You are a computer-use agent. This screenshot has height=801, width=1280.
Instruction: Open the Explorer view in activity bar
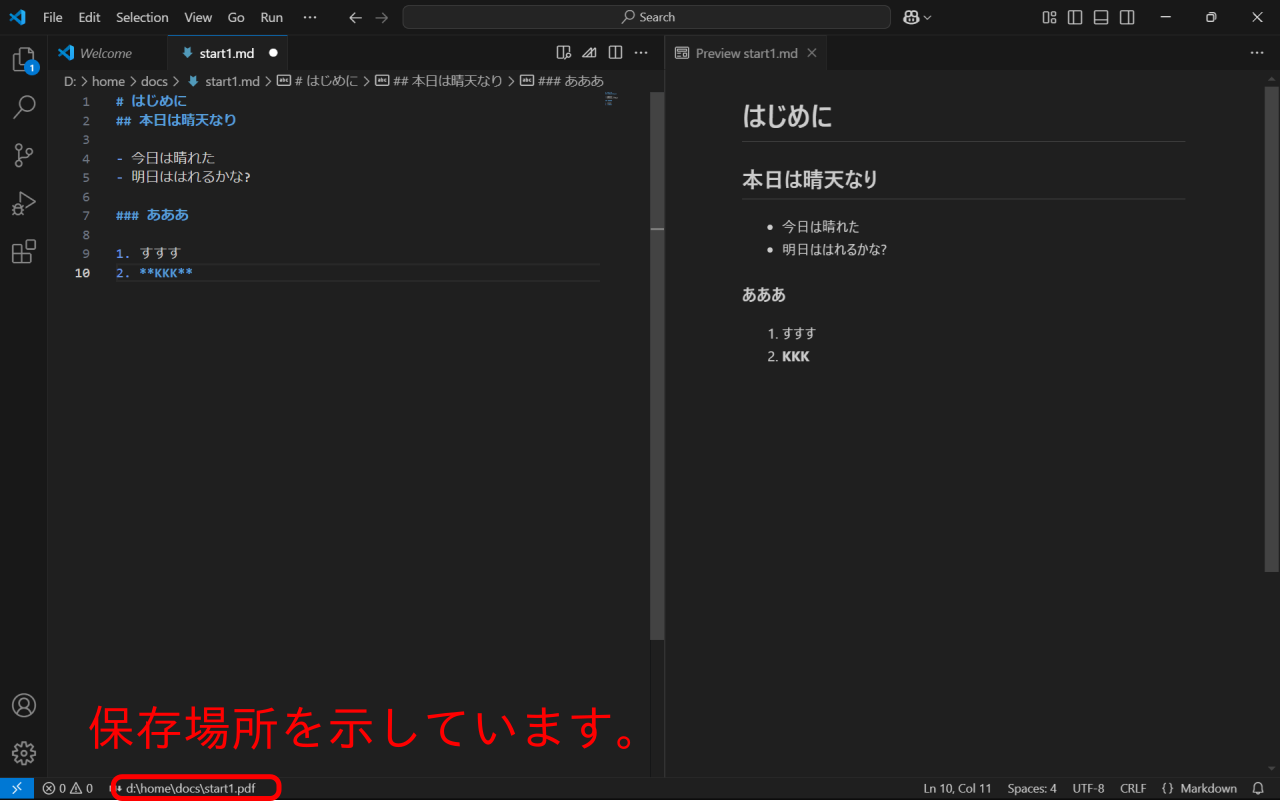click(23, 60)
